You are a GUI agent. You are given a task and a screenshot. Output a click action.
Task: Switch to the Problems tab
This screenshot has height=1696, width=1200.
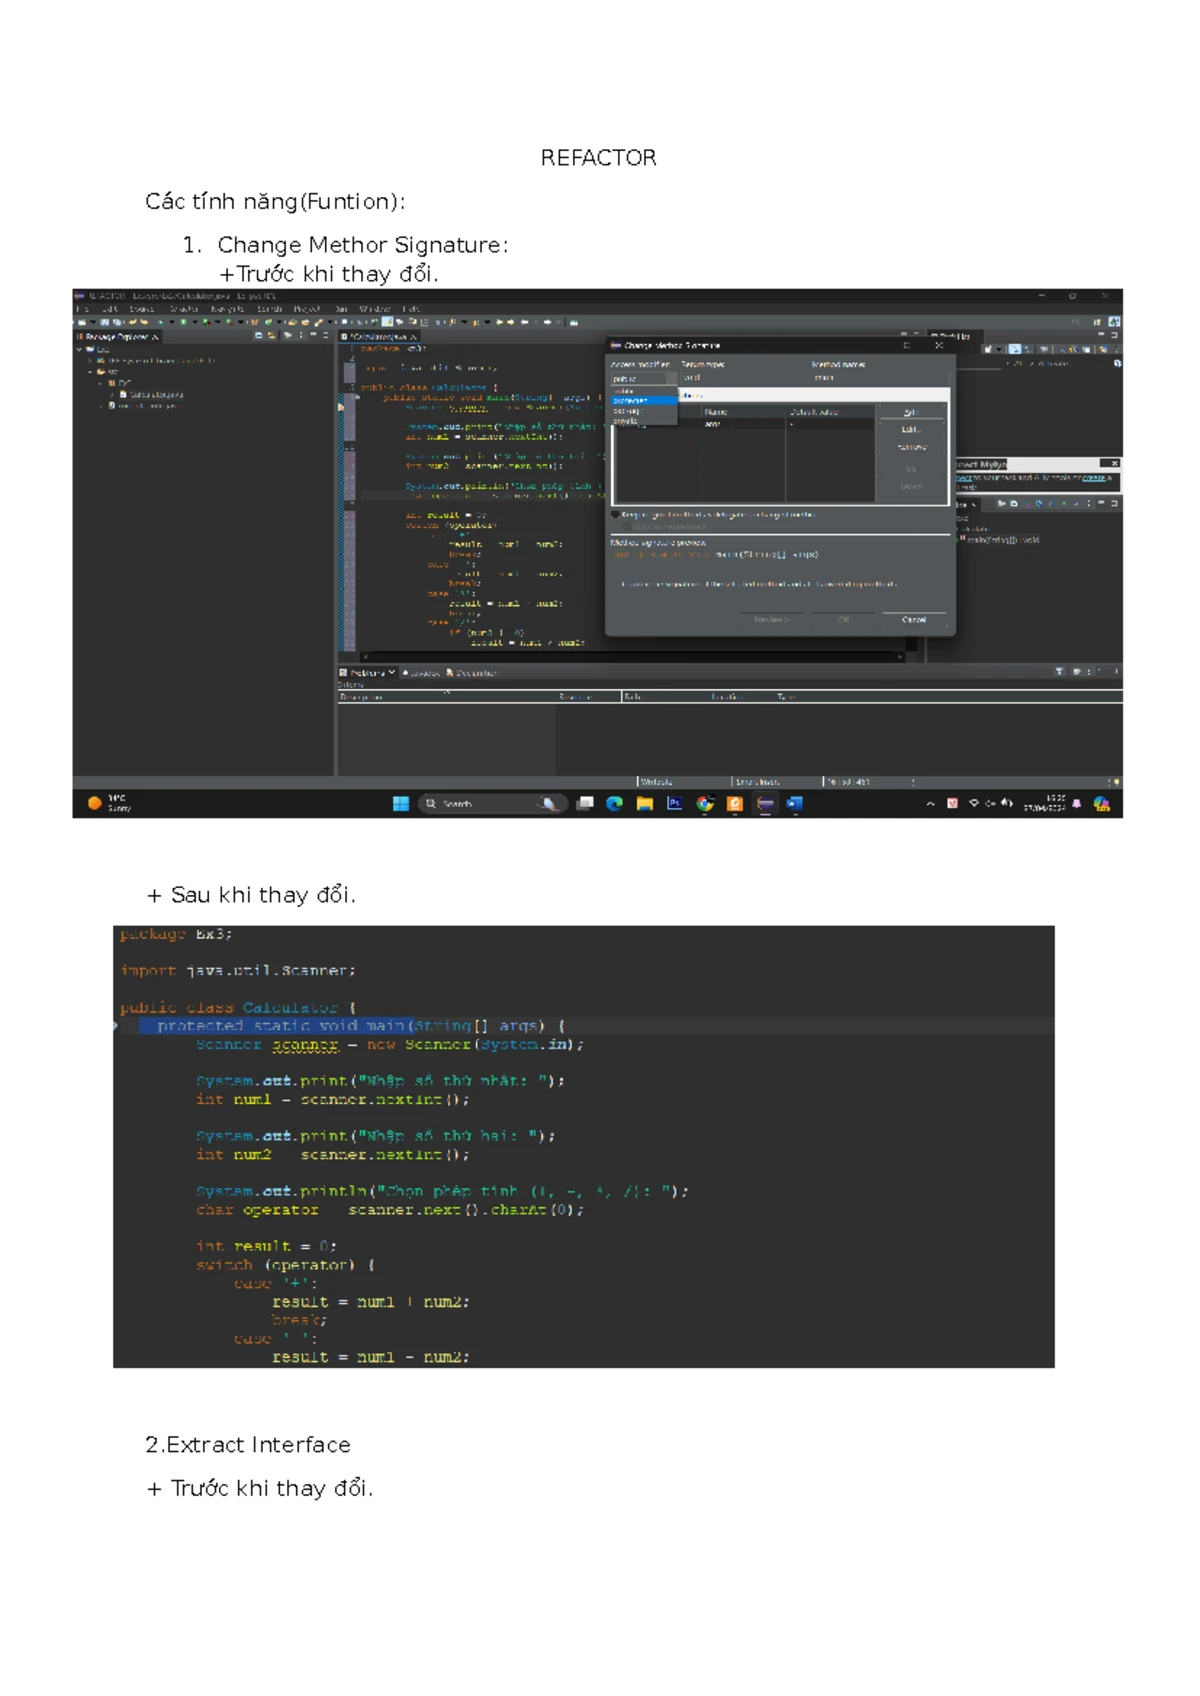coord(367,673)
